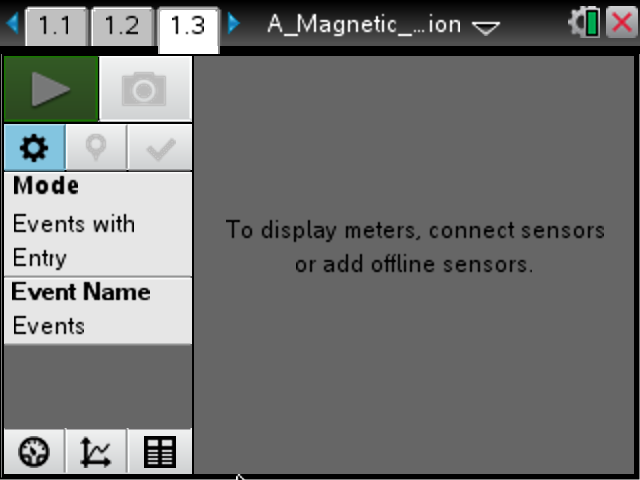Screen dimensions: 640x480
Task: Start data collection with the play button
Action: [51, 89]
